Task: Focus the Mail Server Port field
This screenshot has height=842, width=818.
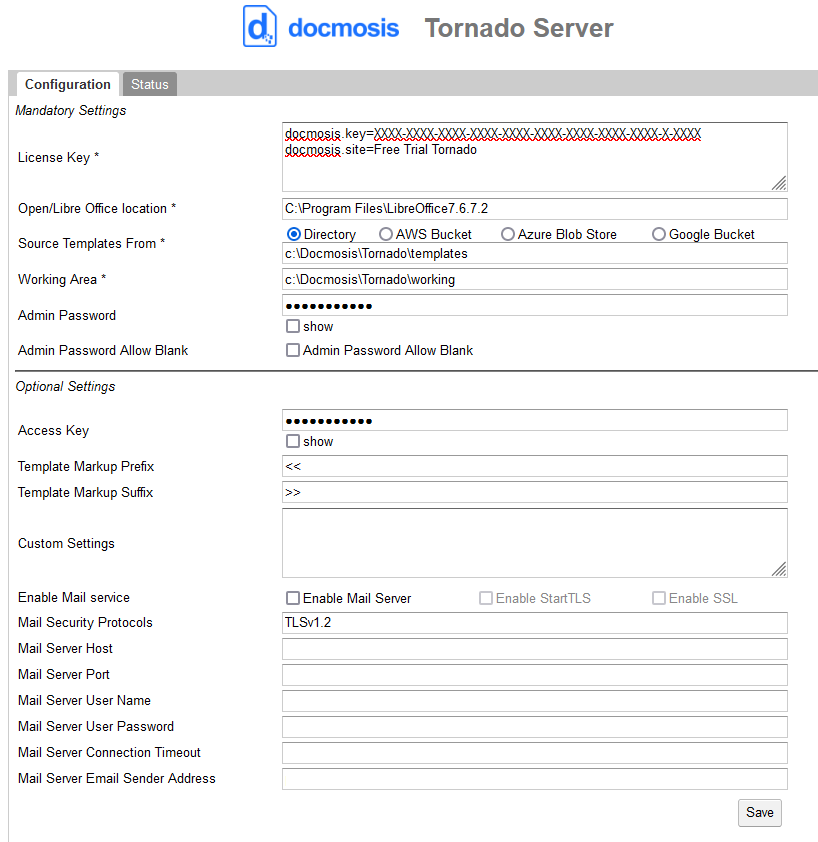Action: 534,675
